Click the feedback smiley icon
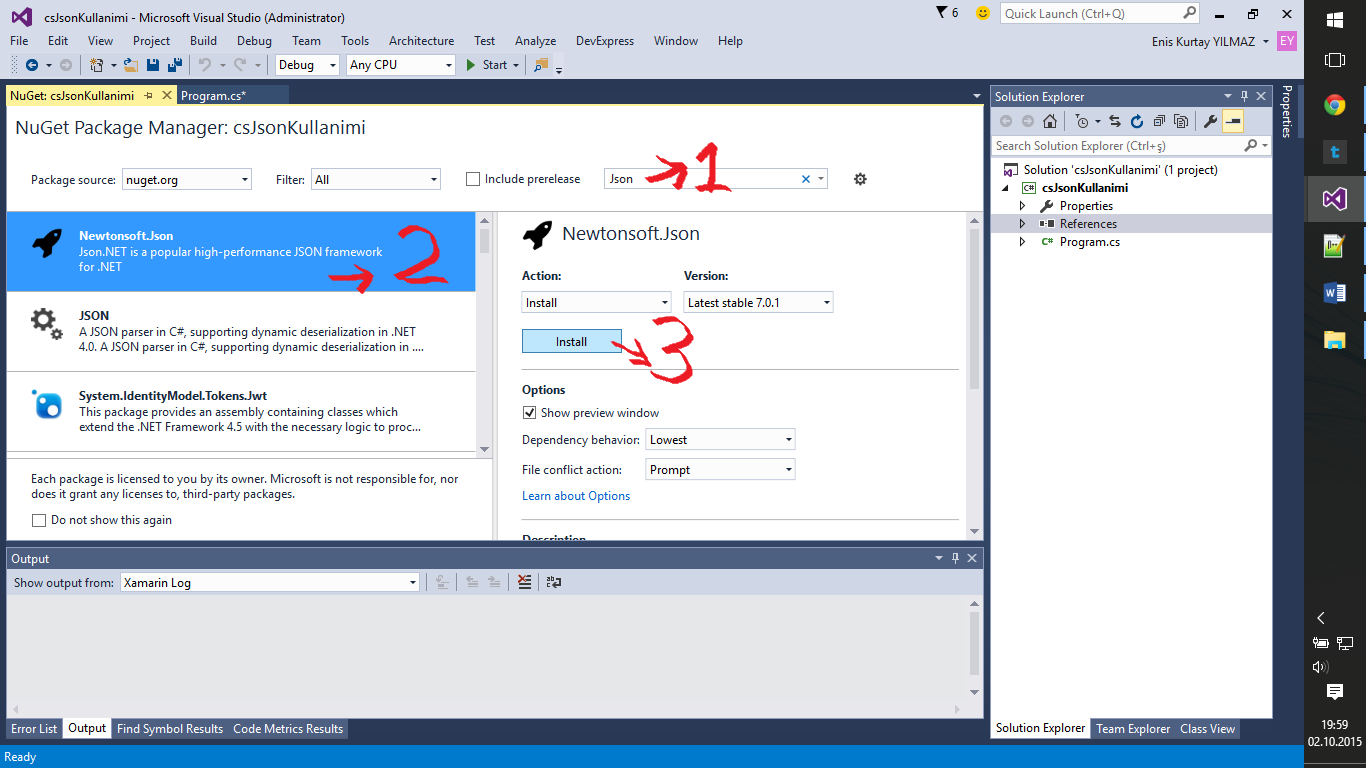The height and width of the screenshot is (768, 1366). (983, 13)
